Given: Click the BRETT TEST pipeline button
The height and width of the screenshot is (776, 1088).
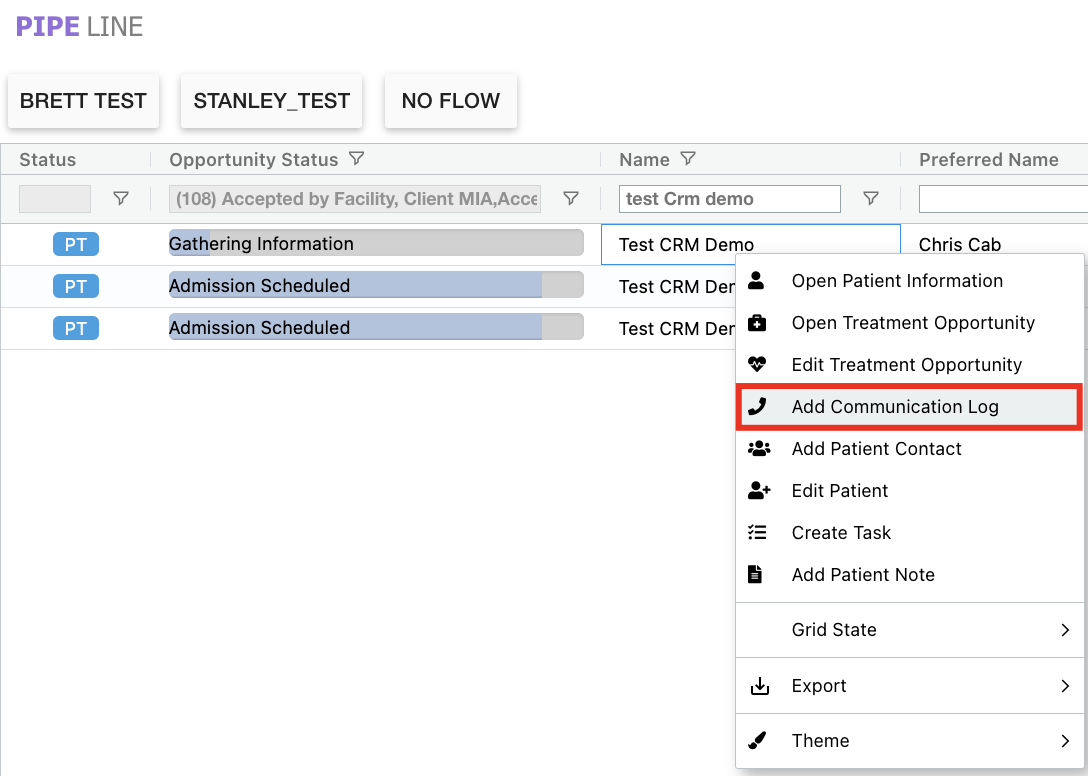Looking at the screenshot, I should pos(83,101).
